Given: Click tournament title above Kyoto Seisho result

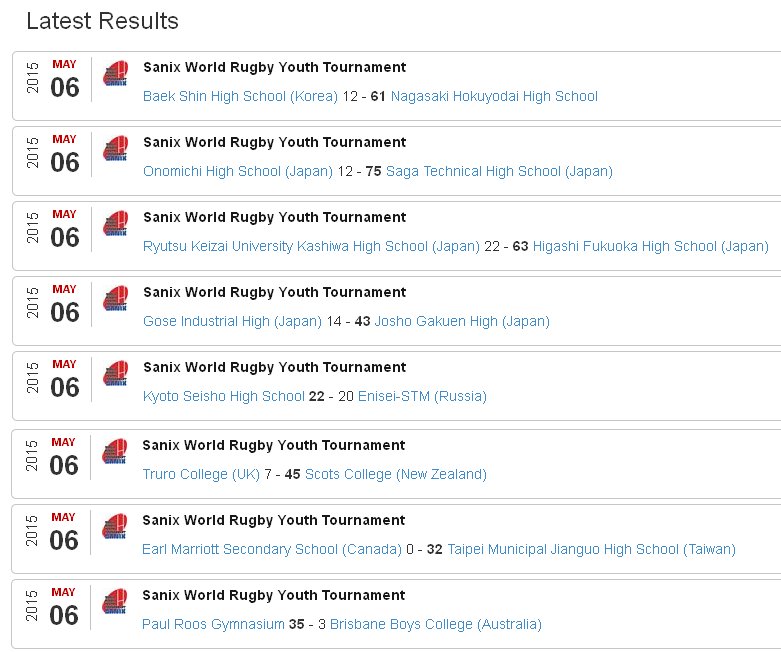Looking at the screenshot, I should pos(274,368).
